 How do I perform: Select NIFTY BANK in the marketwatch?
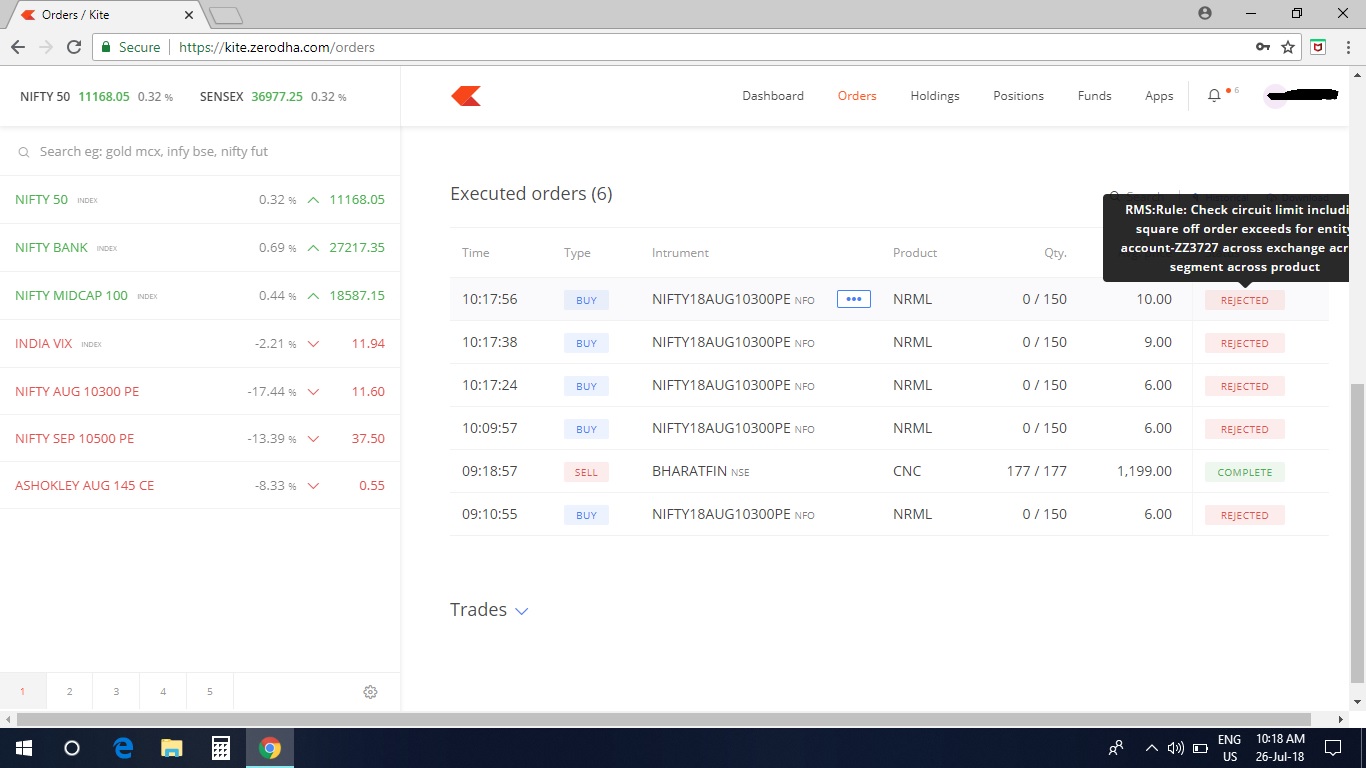(52, 248)
